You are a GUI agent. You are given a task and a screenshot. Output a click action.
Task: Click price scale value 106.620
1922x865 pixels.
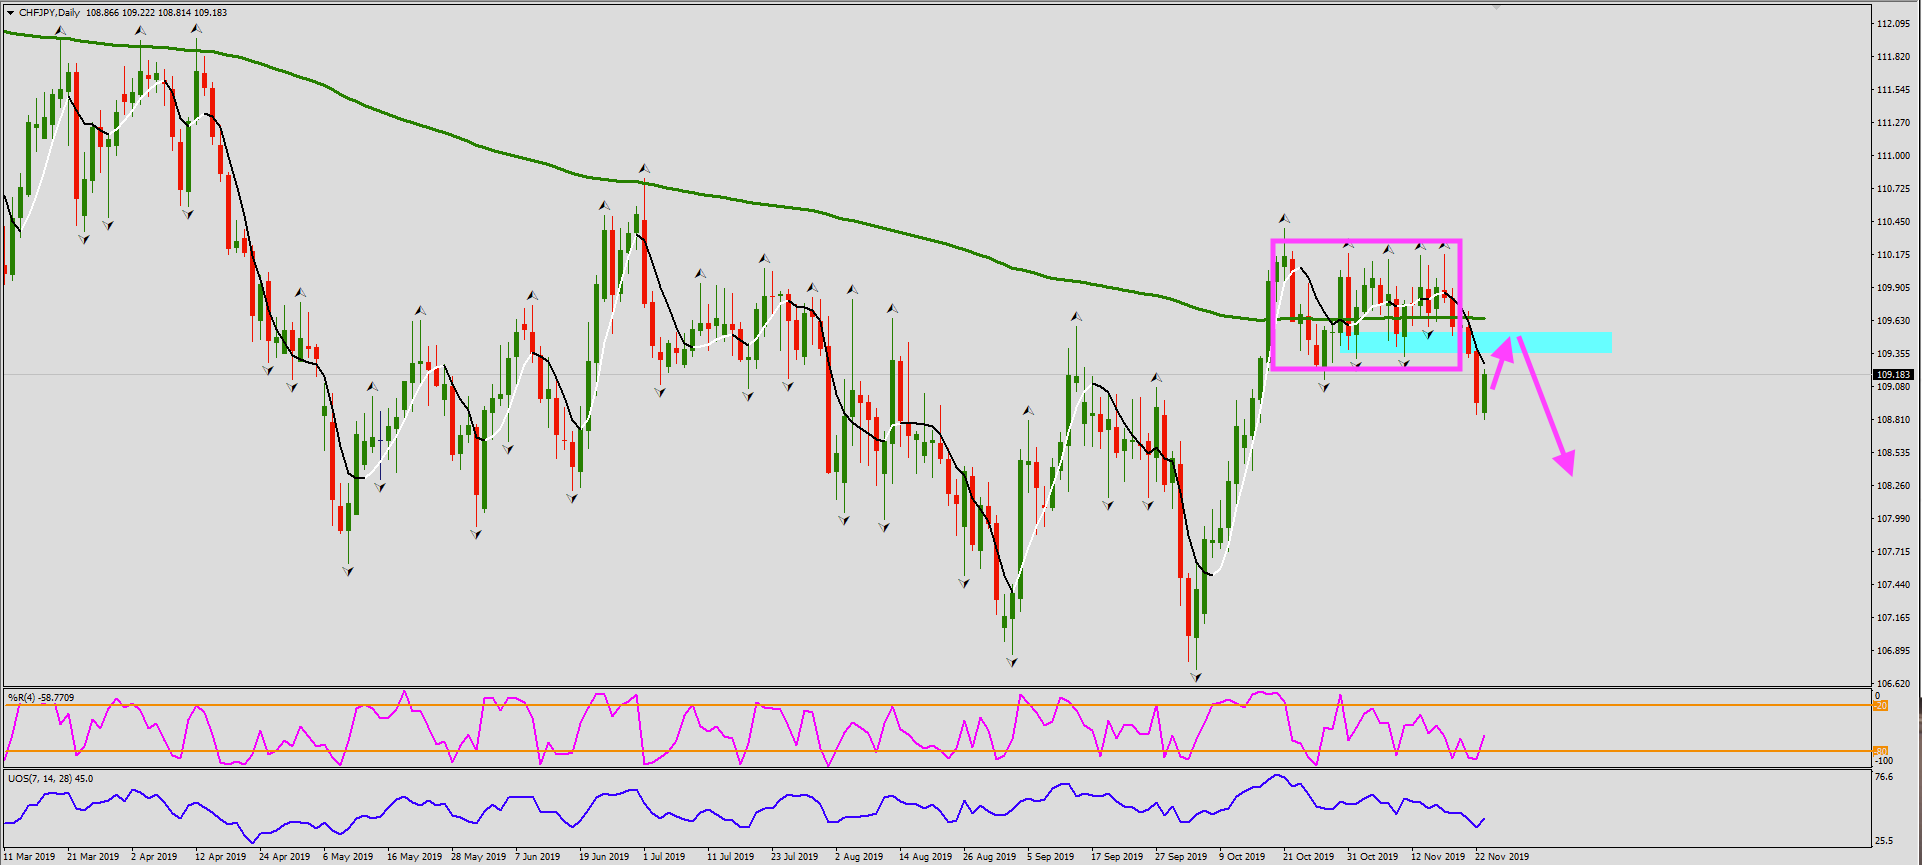[x=1894, y=684]
